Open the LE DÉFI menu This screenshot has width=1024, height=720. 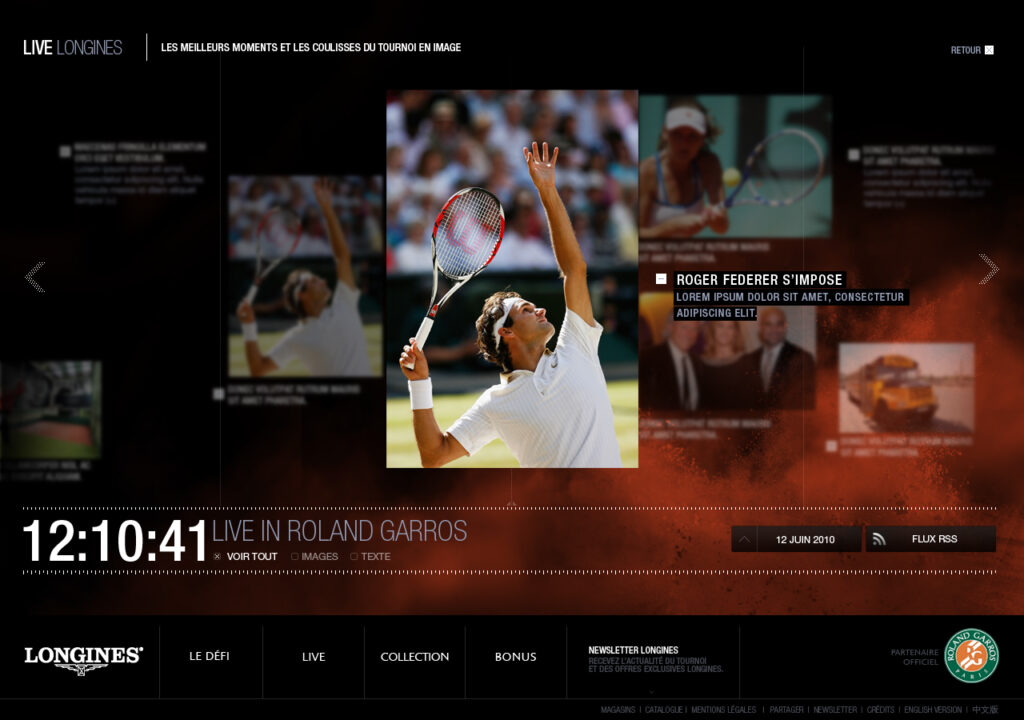209,656
